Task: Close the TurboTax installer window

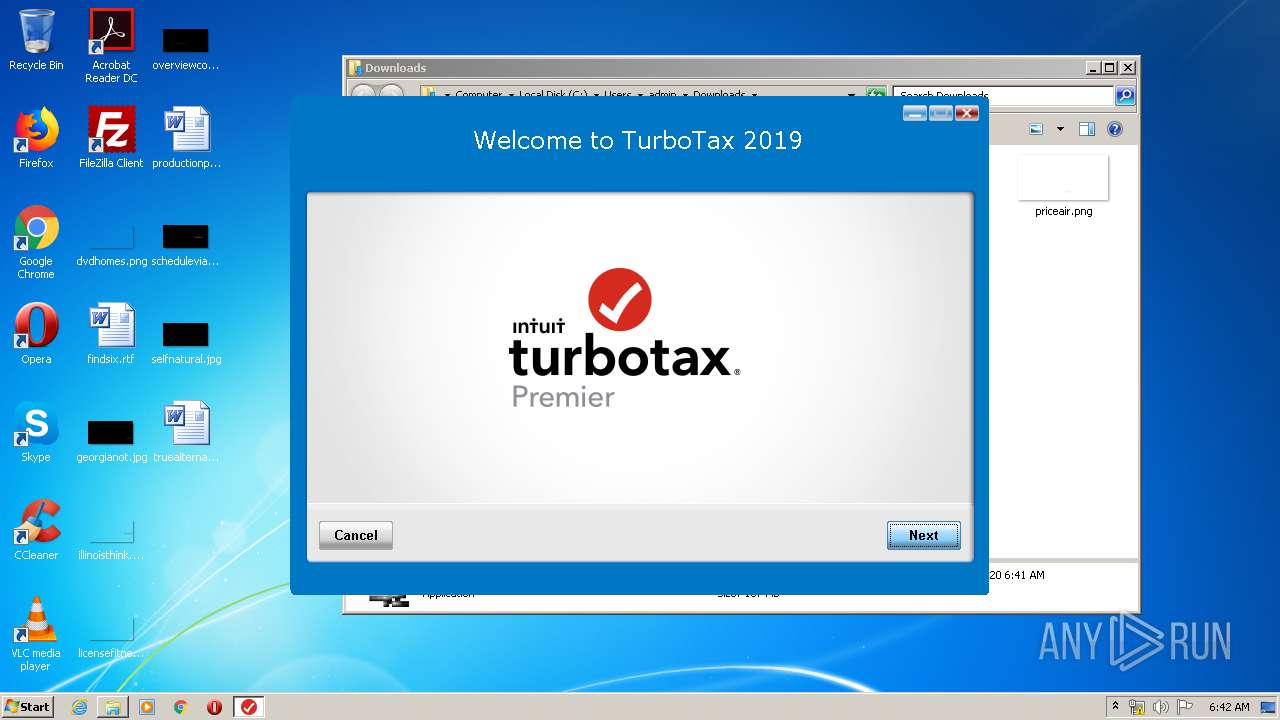Action: click(x=967, y=113)
